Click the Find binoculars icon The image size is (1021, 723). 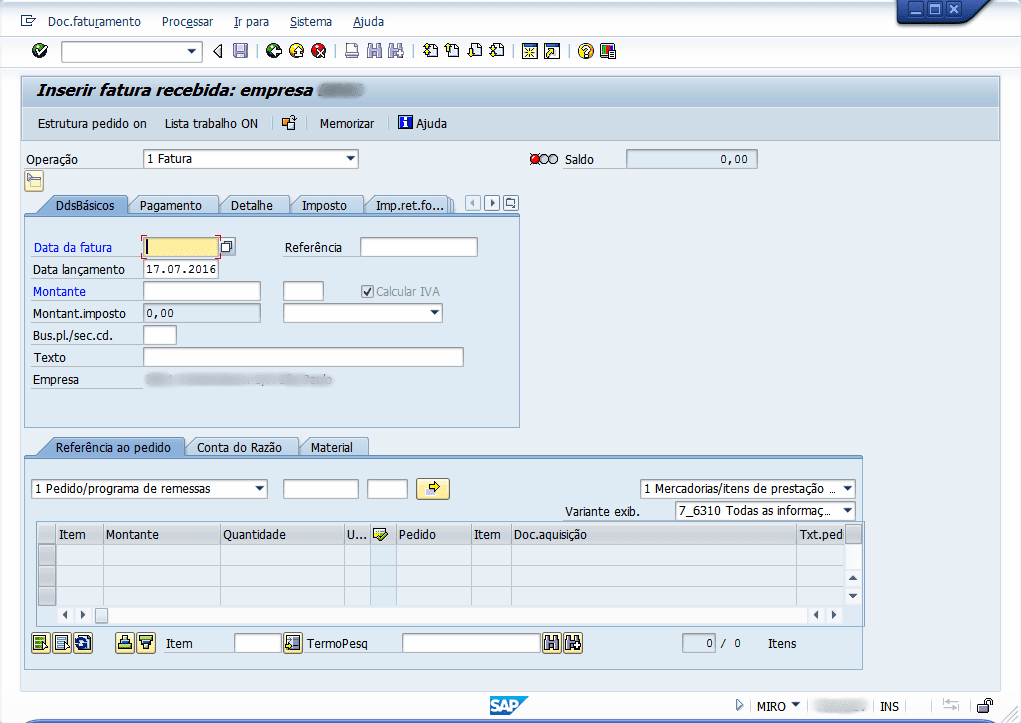click(374, 51)
